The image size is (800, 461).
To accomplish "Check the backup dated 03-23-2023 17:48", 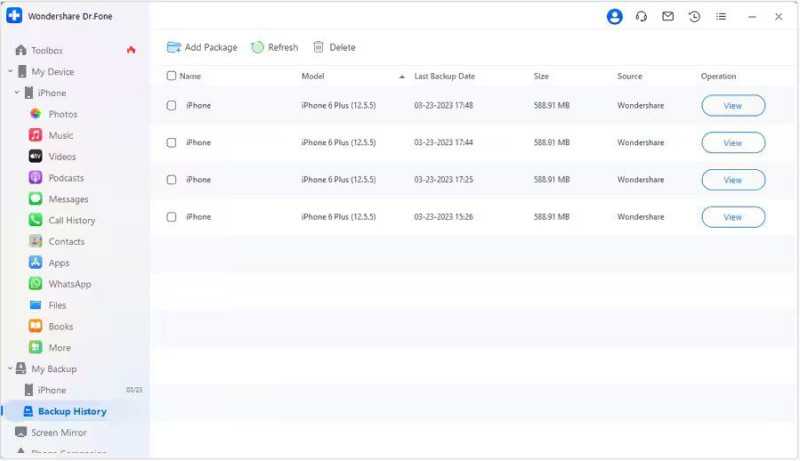I will tap(171, 106).
